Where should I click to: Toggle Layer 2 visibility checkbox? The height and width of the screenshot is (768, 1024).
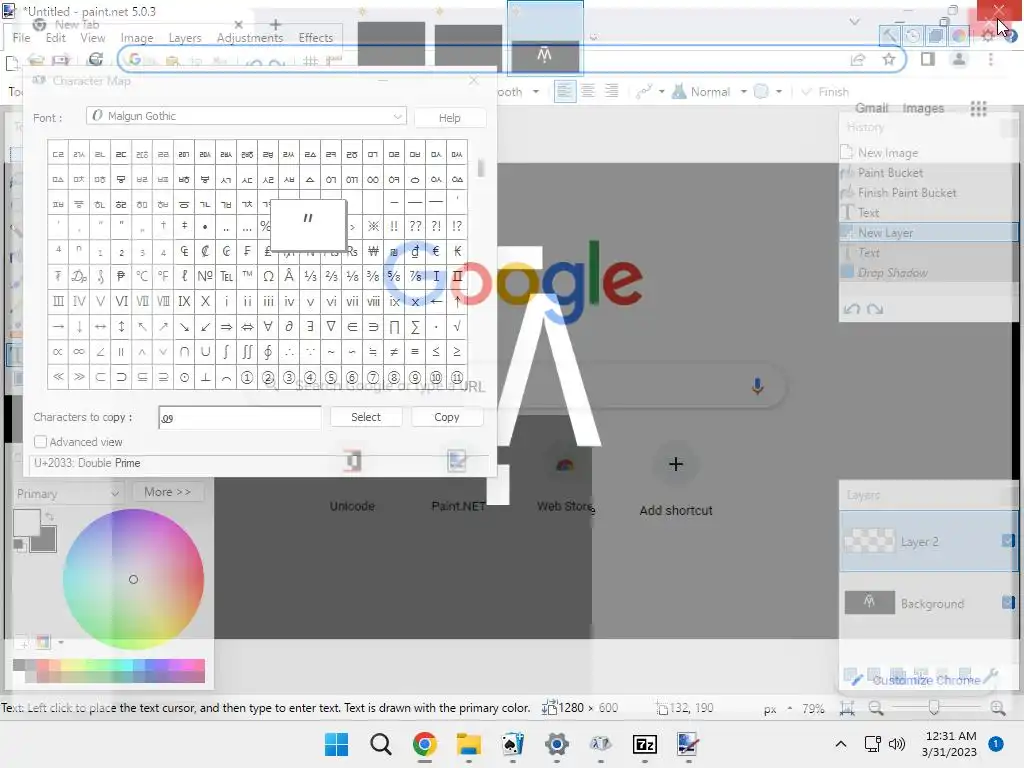click(x=1008, y=541)
